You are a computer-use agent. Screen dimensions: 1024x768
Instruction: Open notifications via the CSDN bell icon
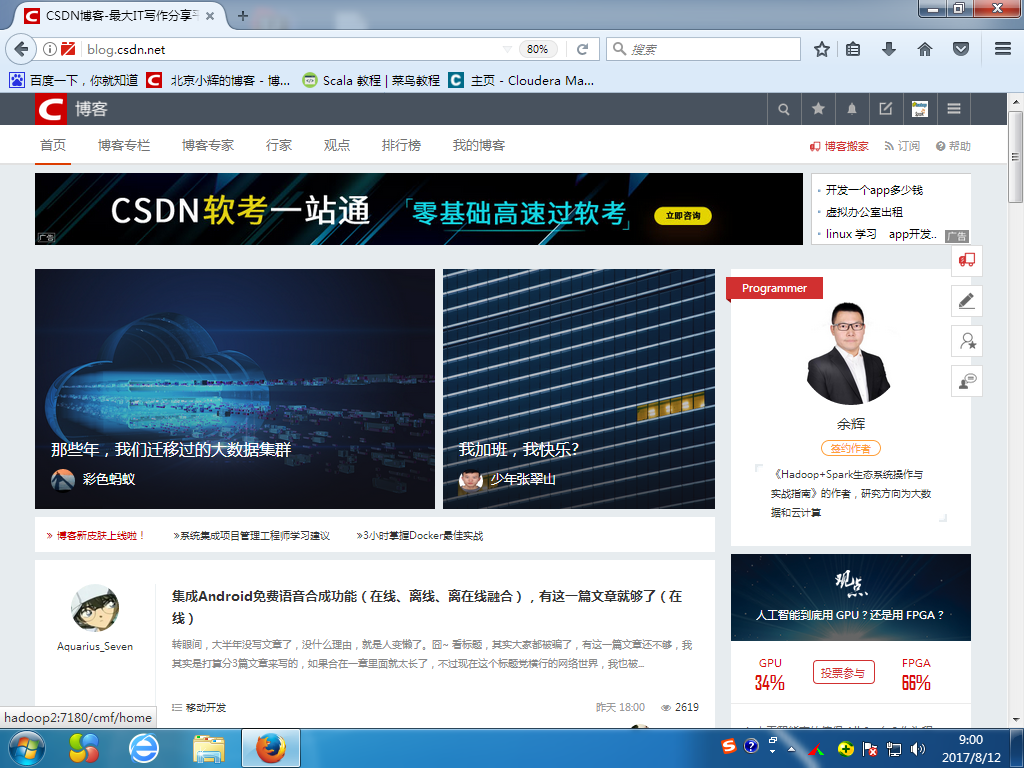[x=852, y=109]
